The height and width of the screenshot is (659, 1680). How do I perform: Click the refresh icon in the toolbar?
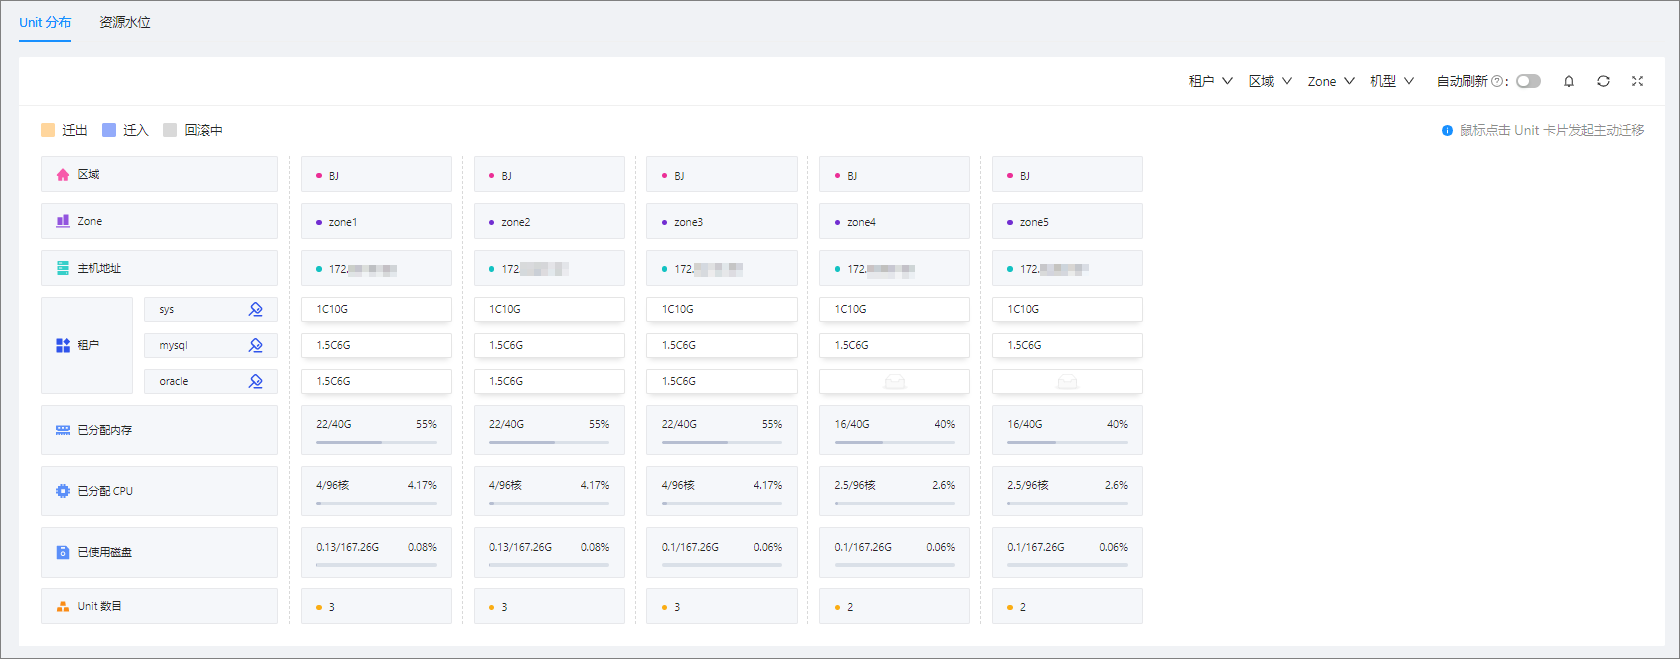[x=1603, y=81]
